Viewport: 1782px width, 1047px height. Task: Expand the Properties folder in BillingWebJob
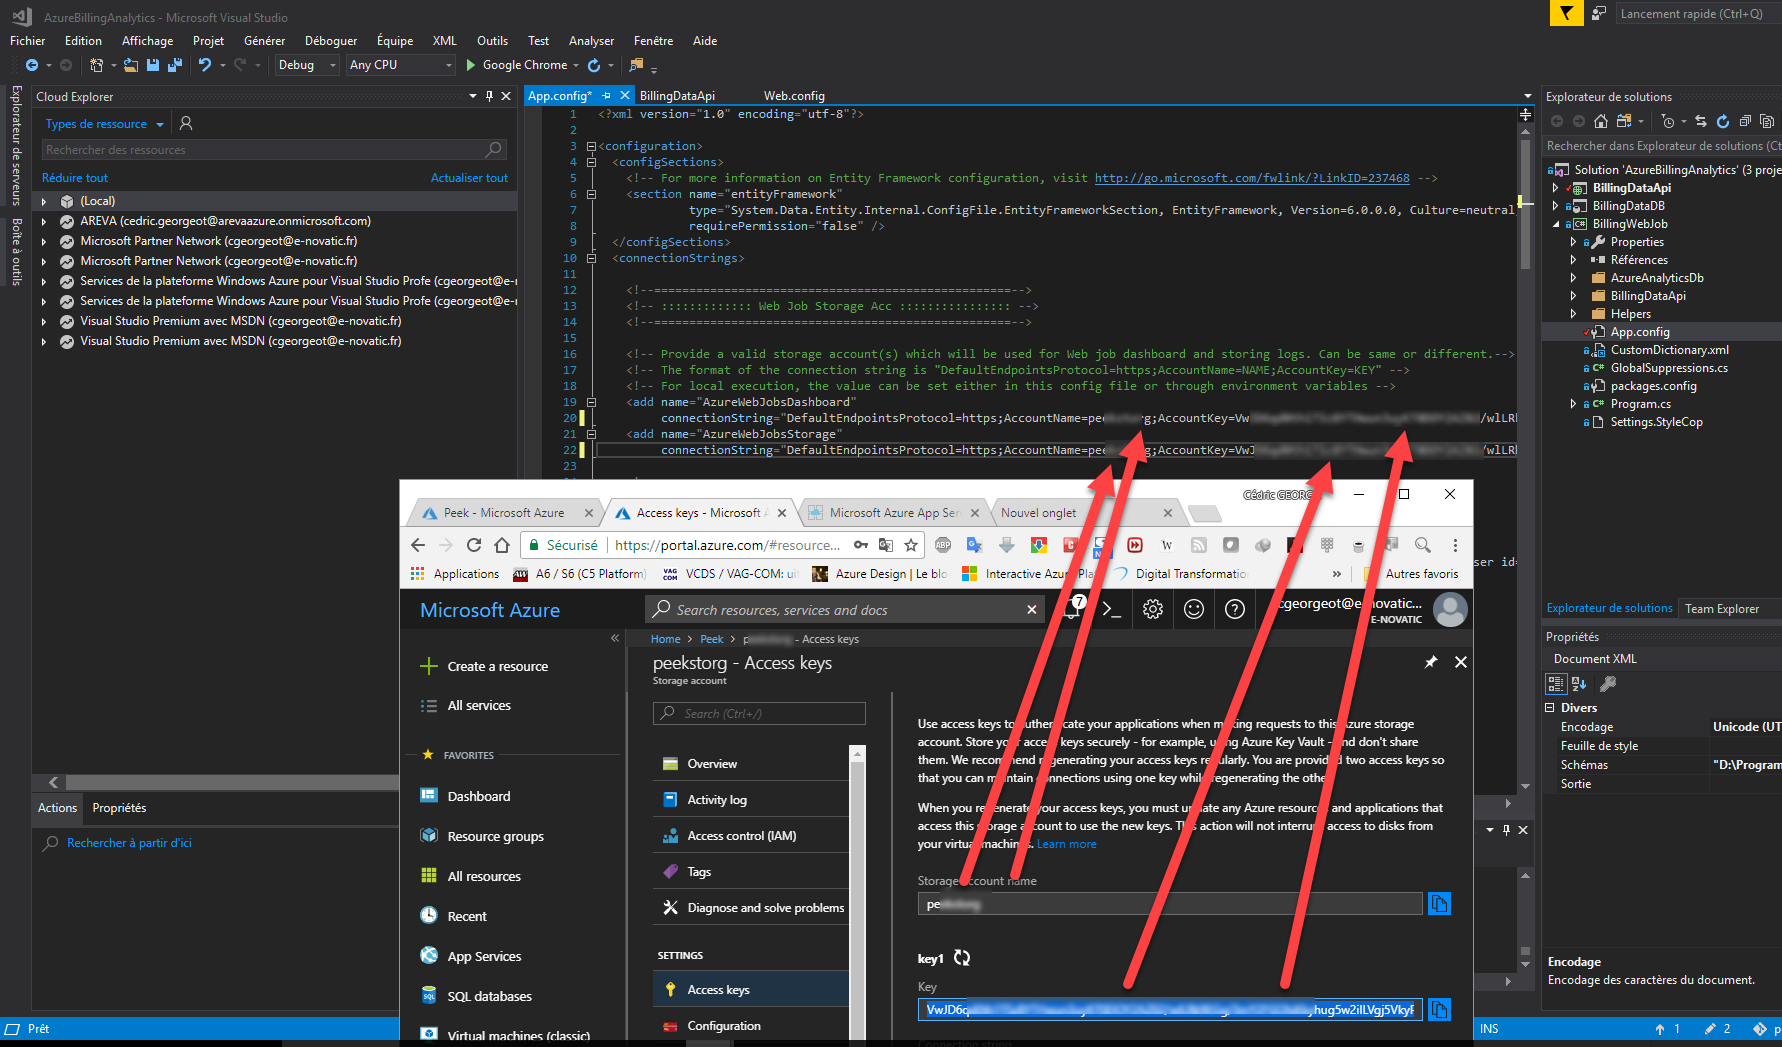pos(1573,242)
